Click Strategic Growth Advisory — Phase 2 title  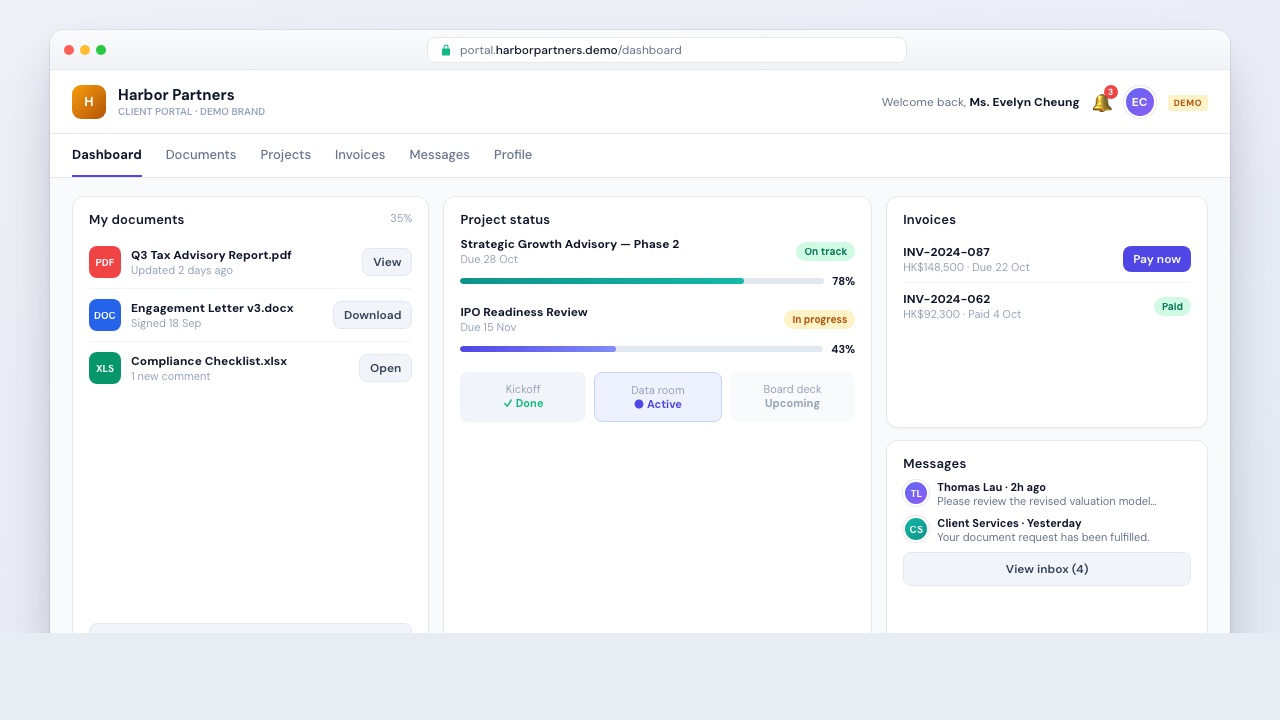click(570, 244)
